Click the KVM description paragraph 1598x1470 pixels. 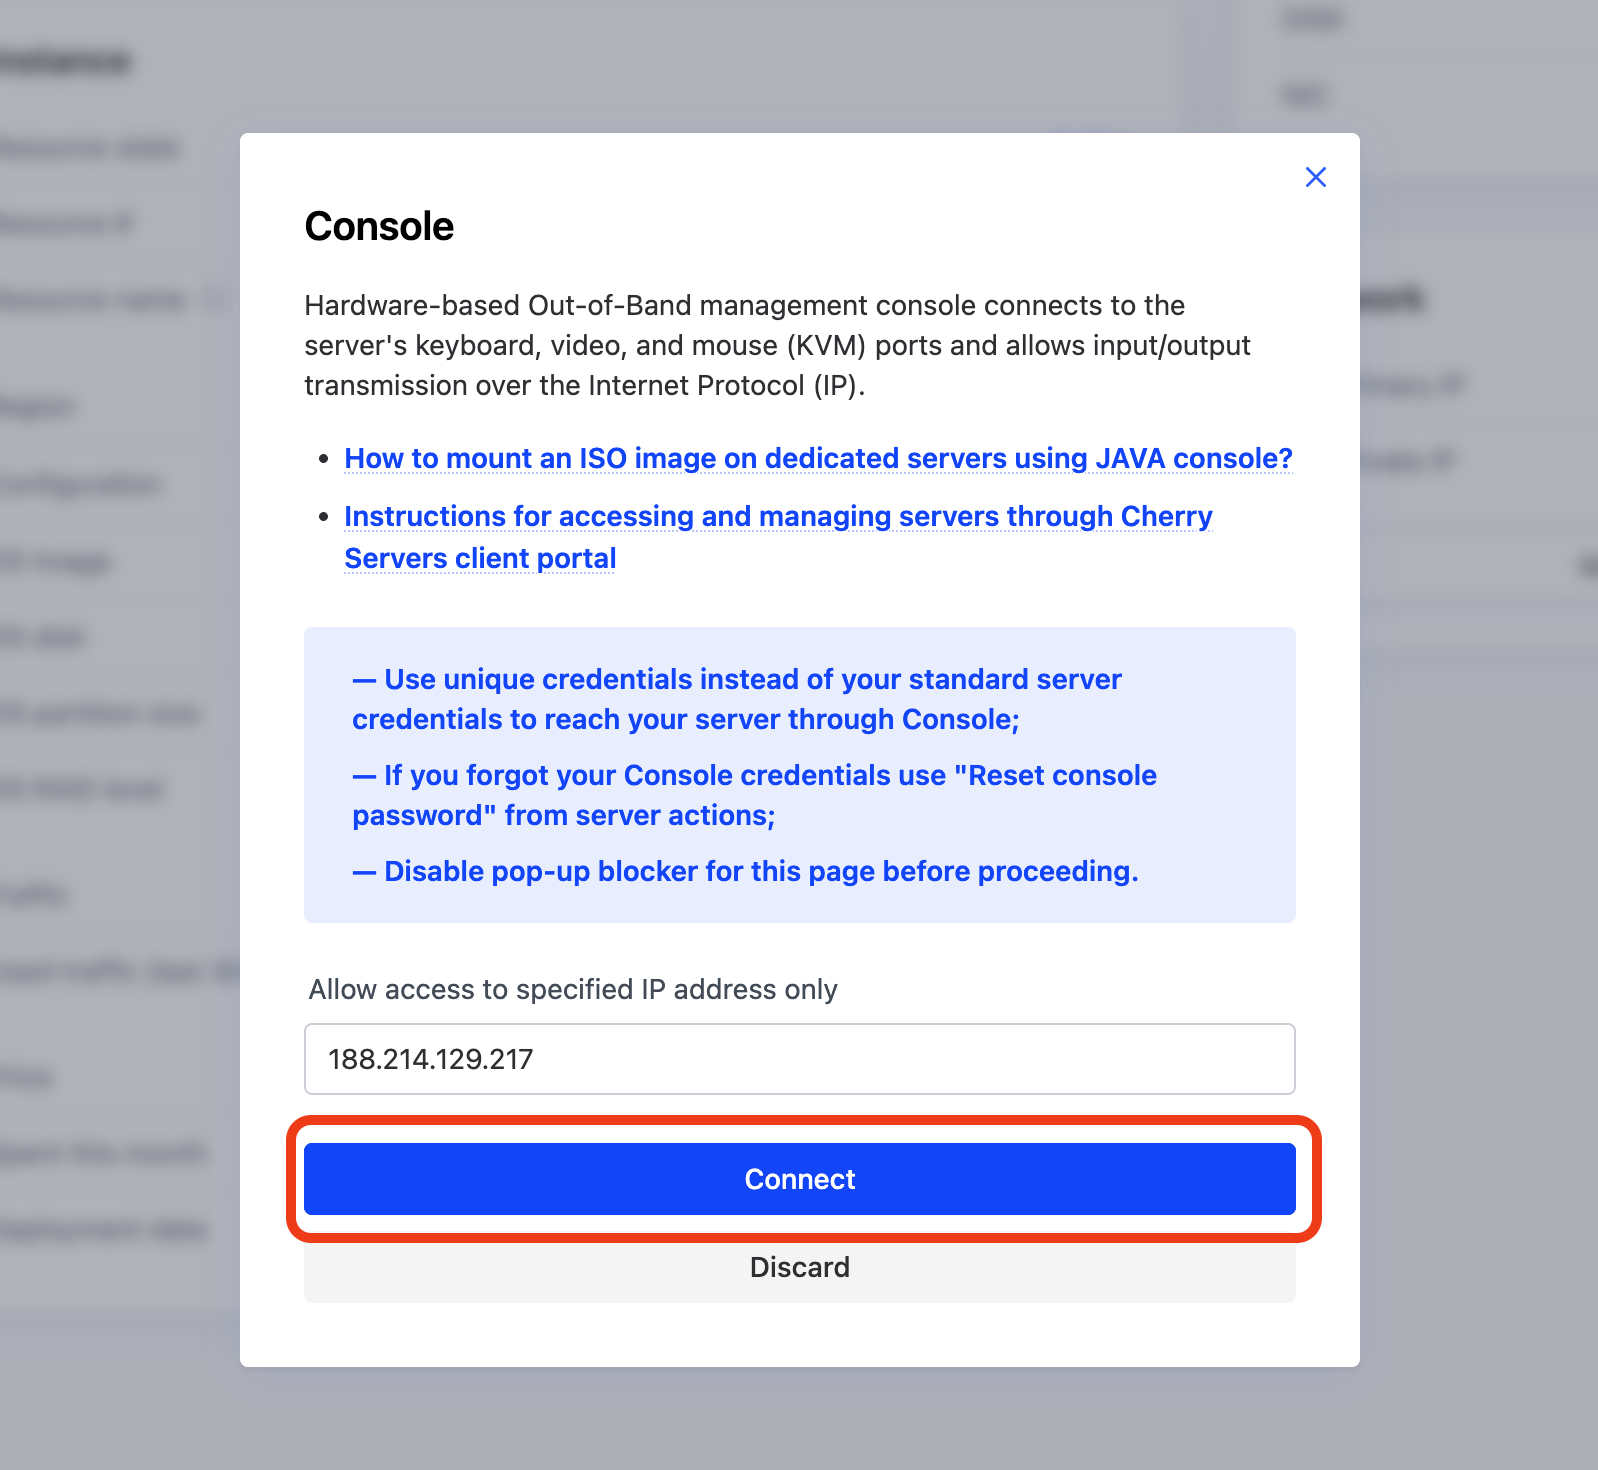tap(776, 345)
